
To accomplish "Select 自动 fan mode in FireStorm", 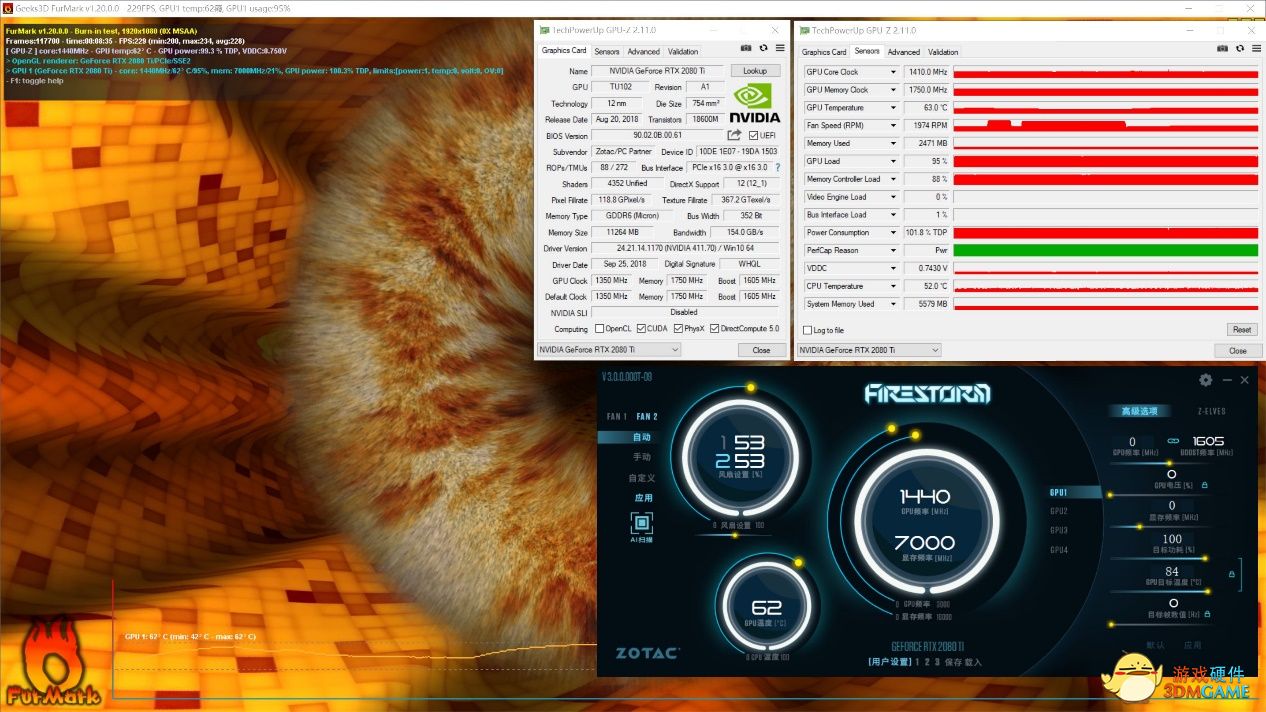I will [x=641, y=437].
